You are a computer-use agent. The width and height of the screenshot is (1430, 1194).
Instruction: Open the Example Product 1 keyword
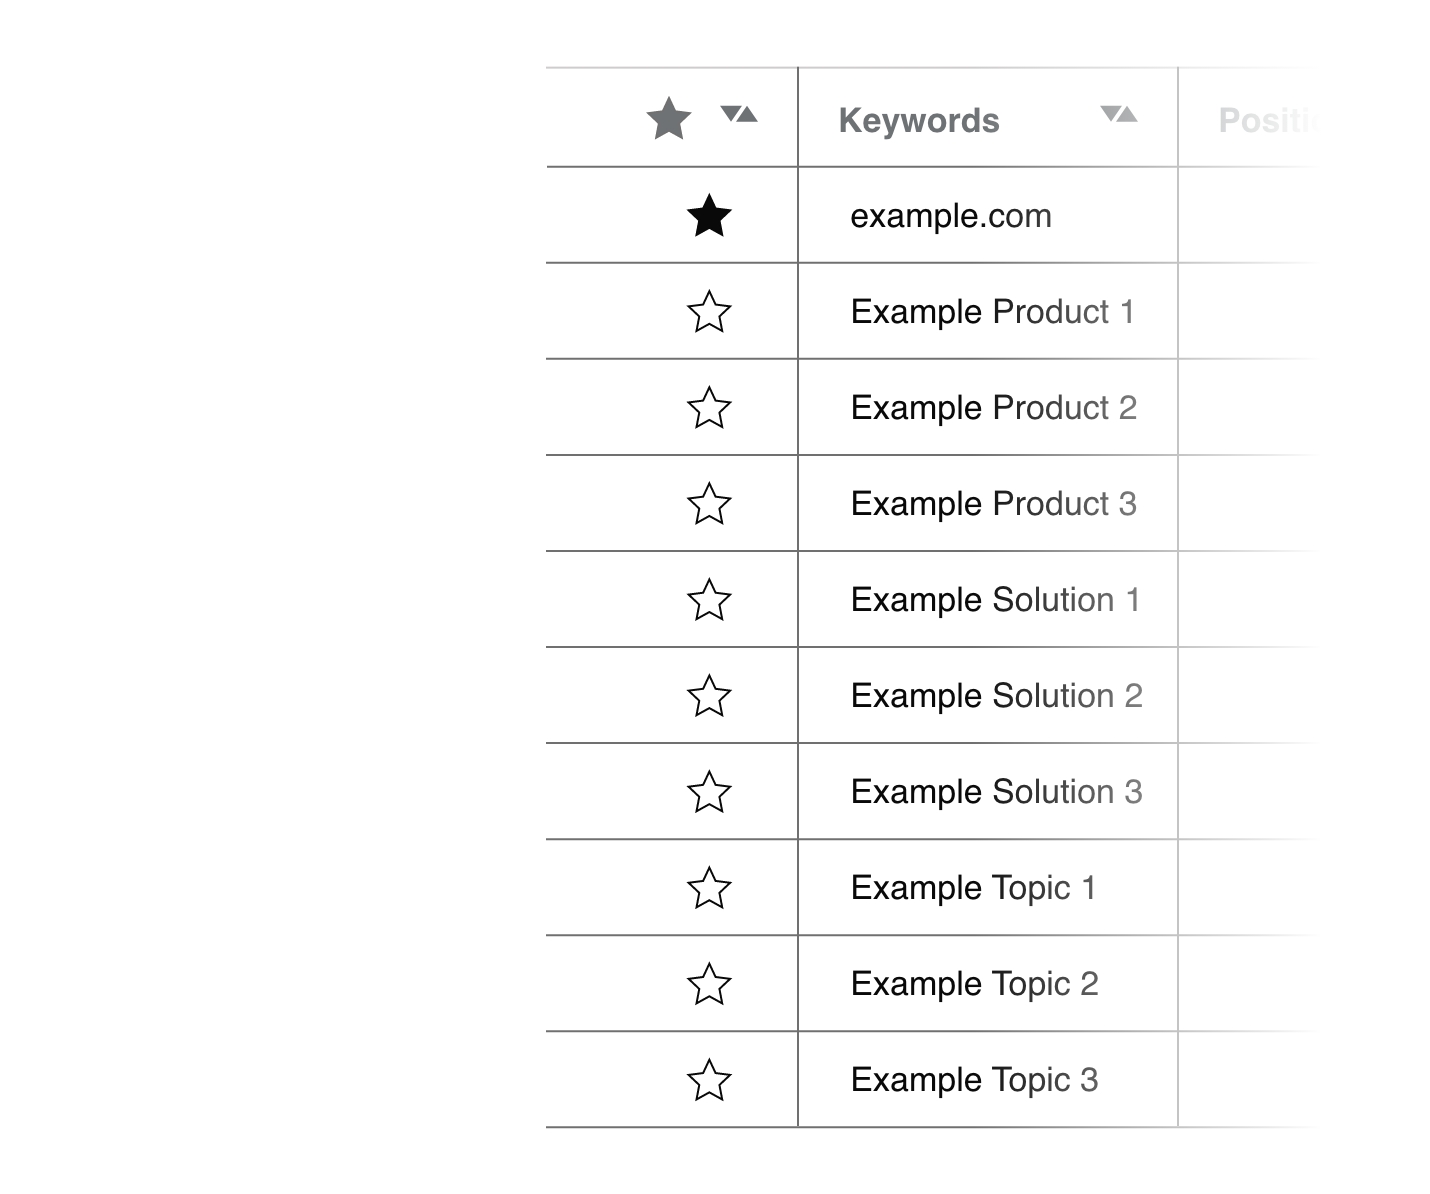pos(993,312)
